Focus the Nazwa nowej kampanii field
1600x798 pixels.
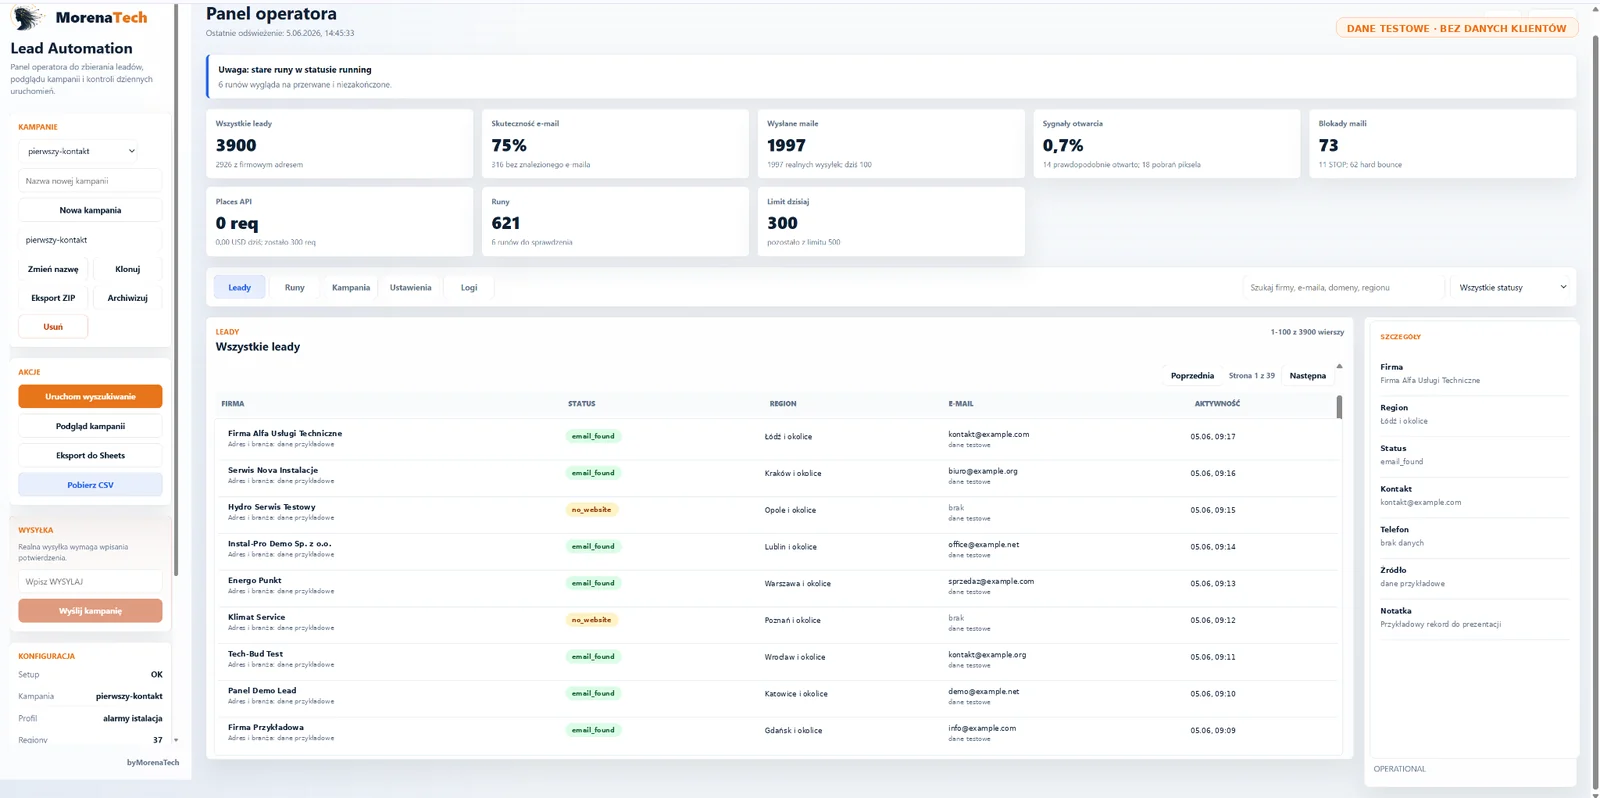(x=90, y=181)
